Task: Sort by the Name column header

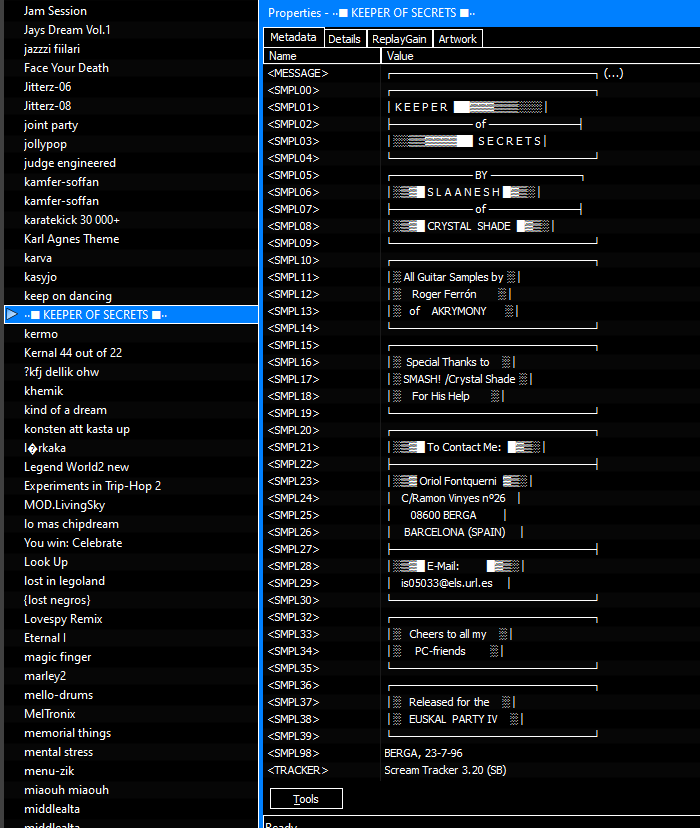Action: pos(322,57)
